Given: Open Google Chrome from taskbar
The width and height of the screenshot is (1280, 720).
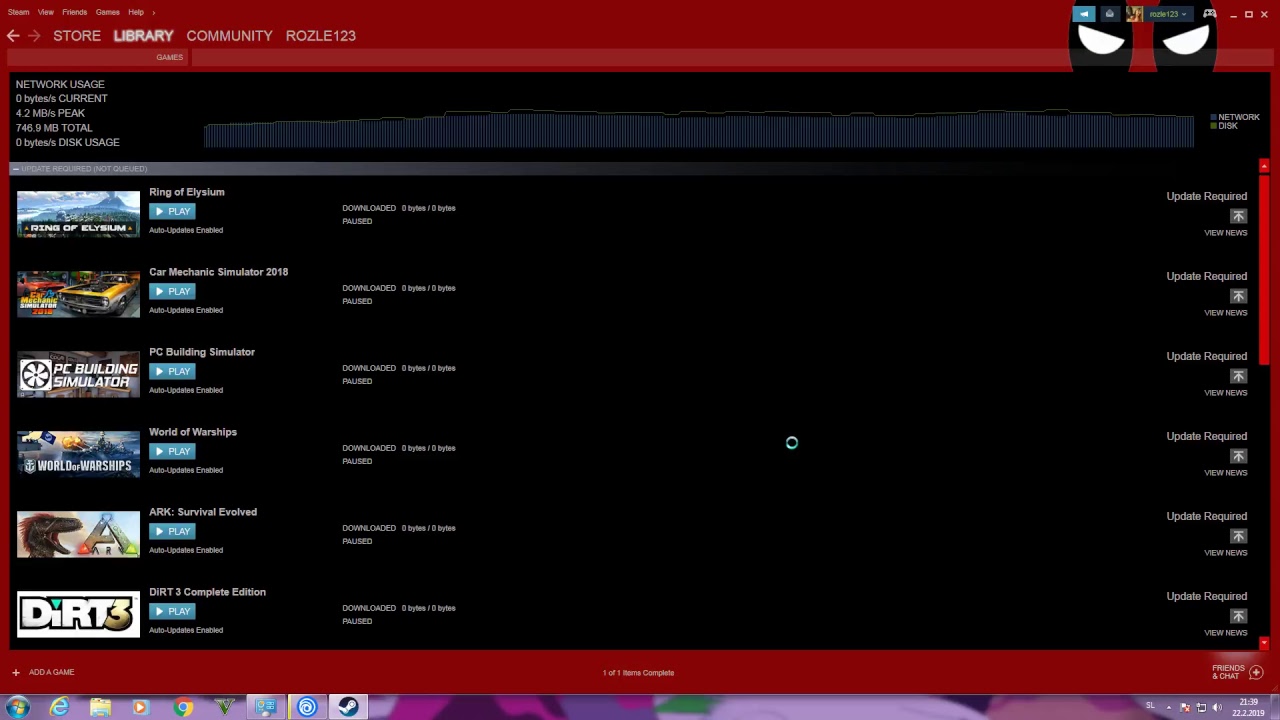Looking at the screenshot, I should click(x=182, y=707).
